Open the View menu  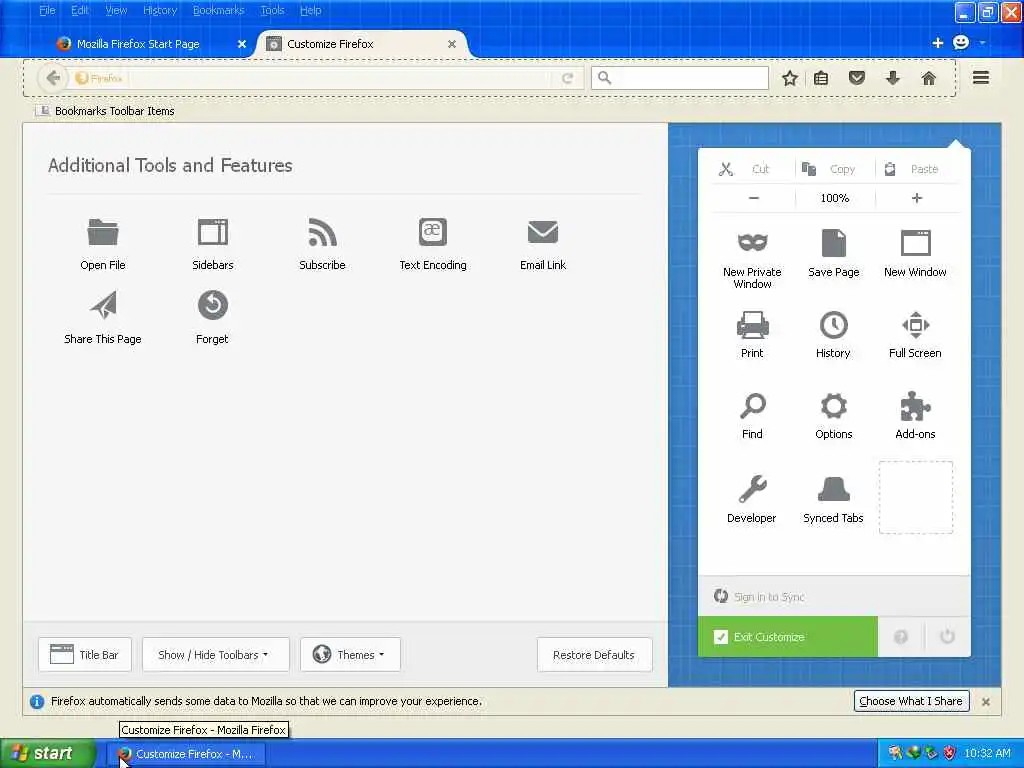116,10
